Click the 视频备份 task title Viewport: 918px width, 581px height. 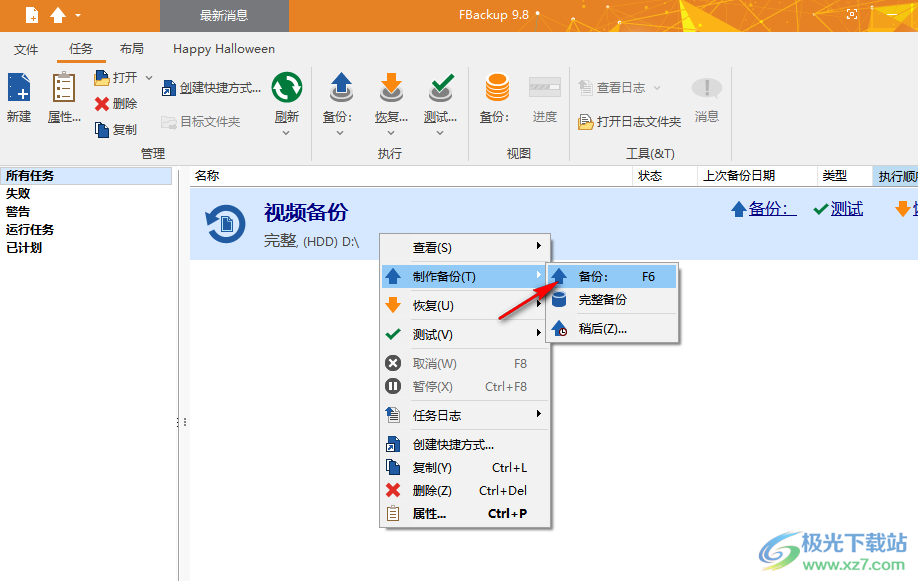tap(306, 213)
